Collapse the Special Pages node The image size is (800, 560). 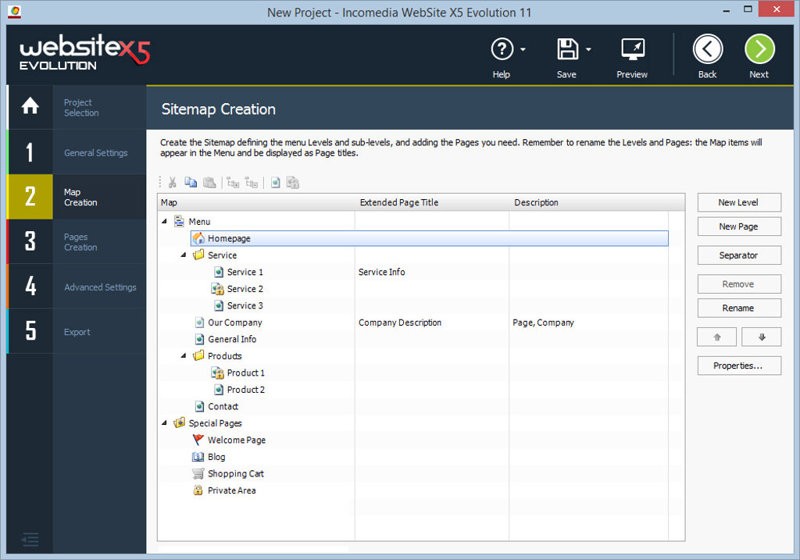165,423
